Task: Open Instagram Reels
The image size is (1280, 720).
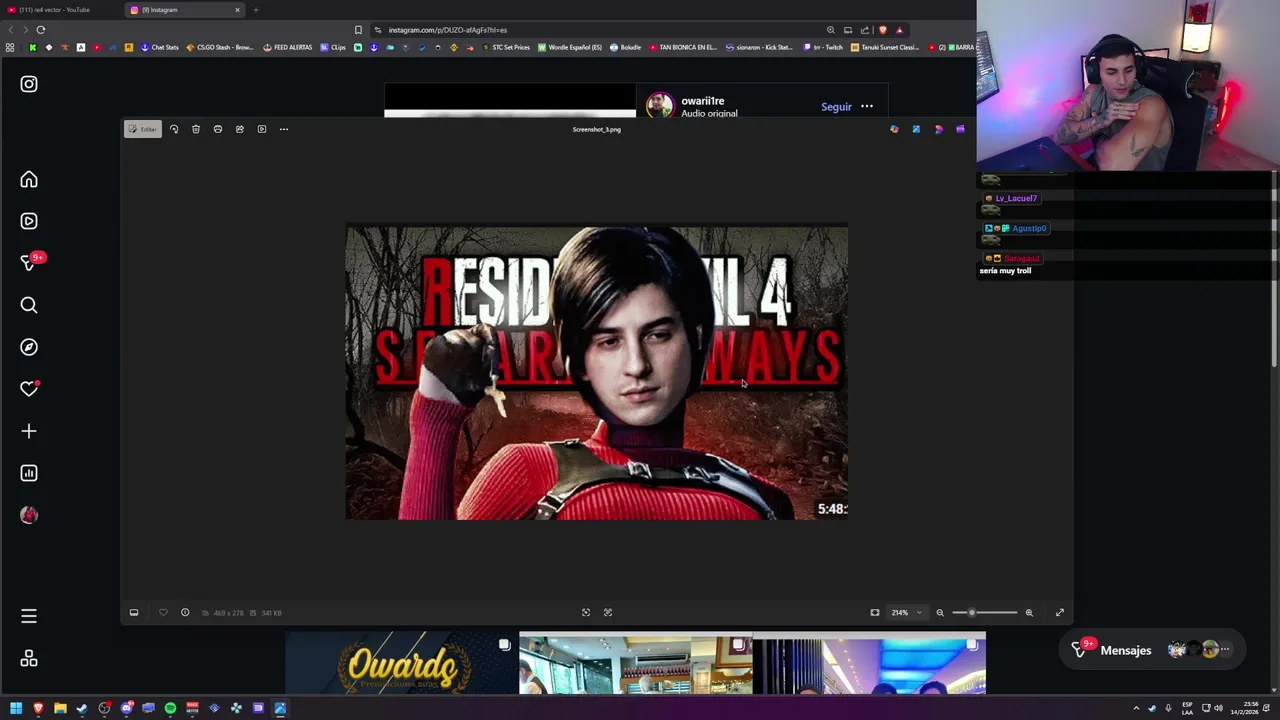Action: [29, 221]
